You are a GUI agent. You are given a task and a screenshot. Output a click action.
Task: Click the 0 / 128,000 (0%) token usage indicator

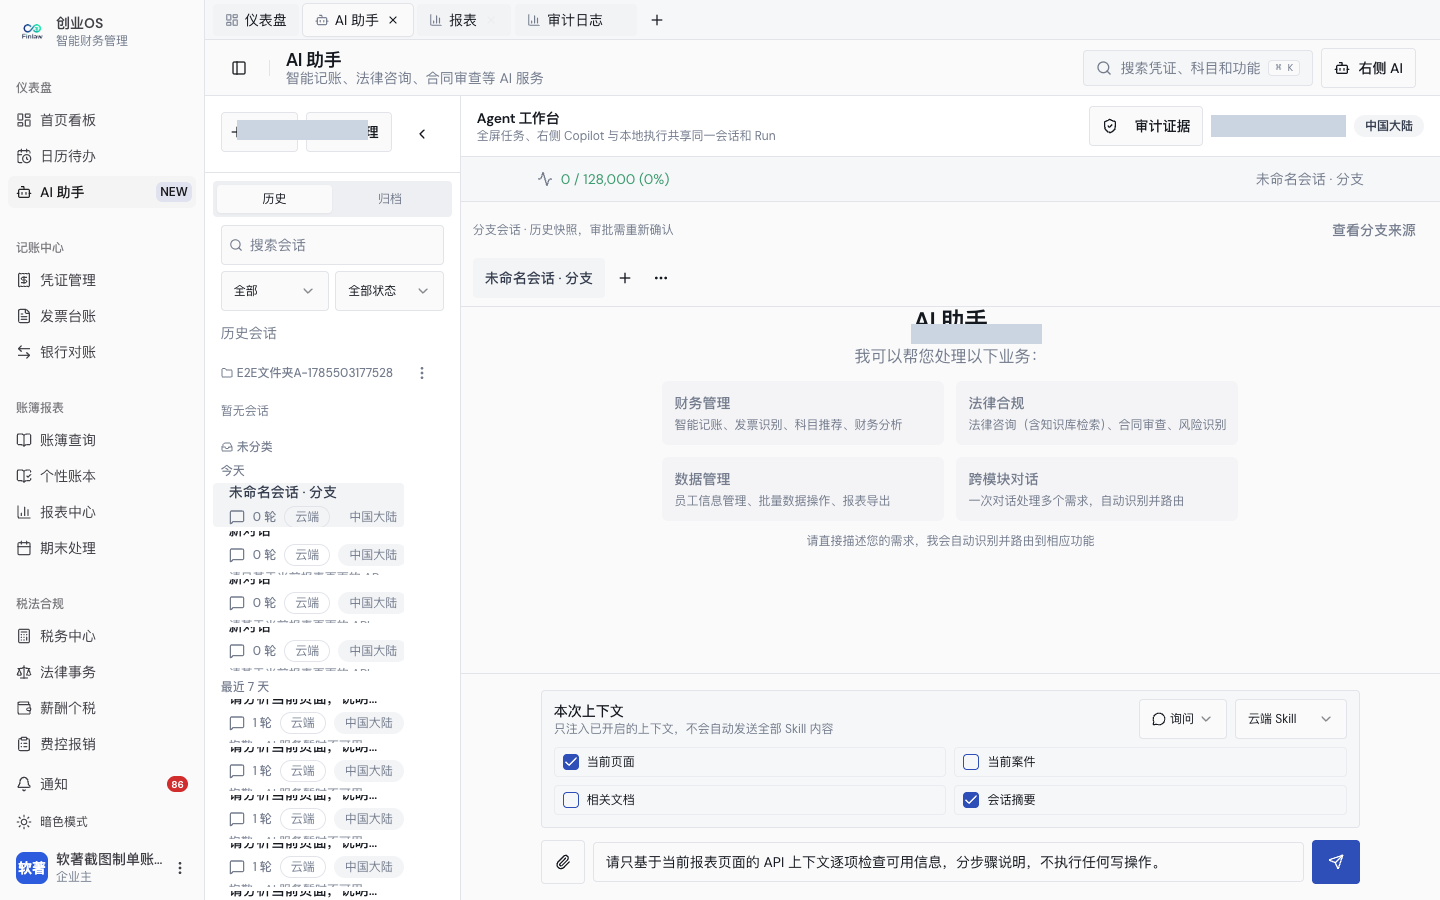[x=603, y=179]
